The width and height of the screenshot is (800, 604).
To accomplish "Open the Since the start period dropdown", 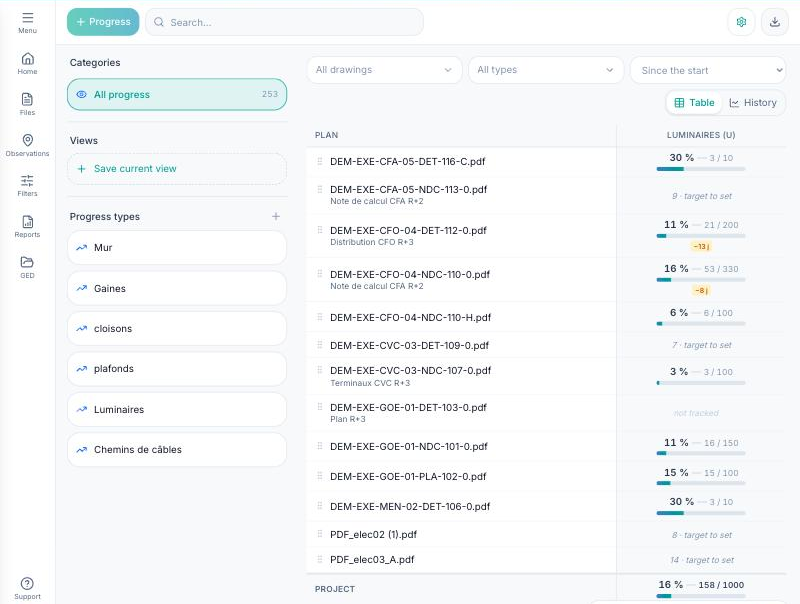I will click(x=708, y=70).
